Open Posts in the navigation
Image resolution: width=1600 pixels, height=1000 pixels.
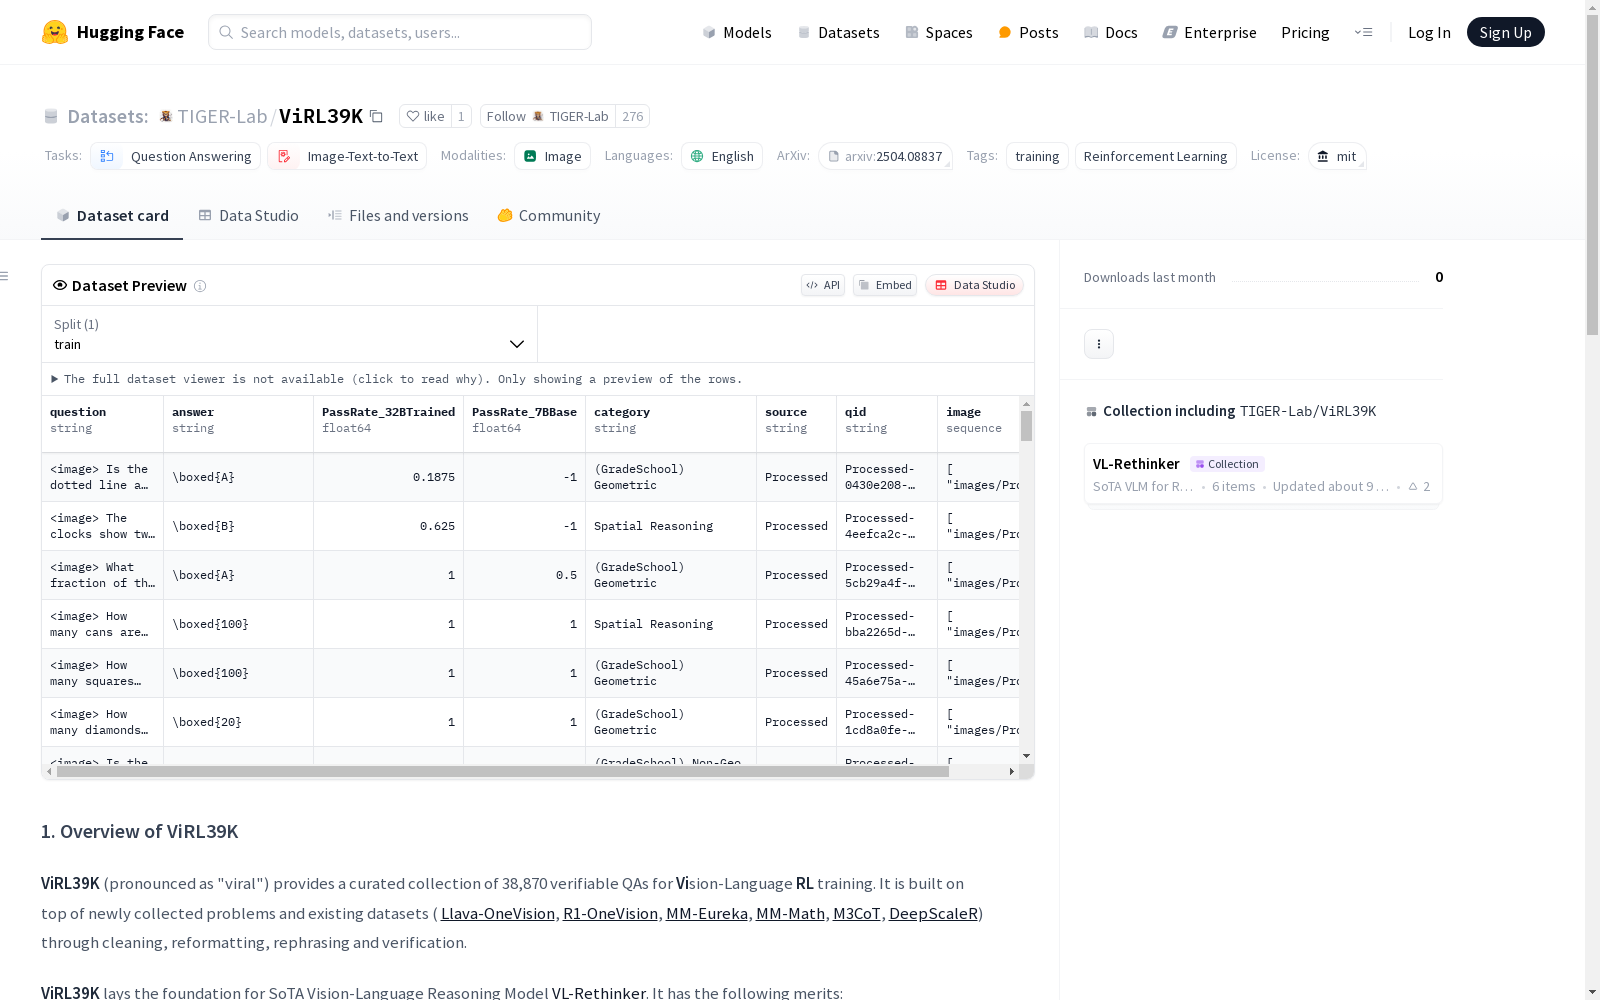(1028, 32)
